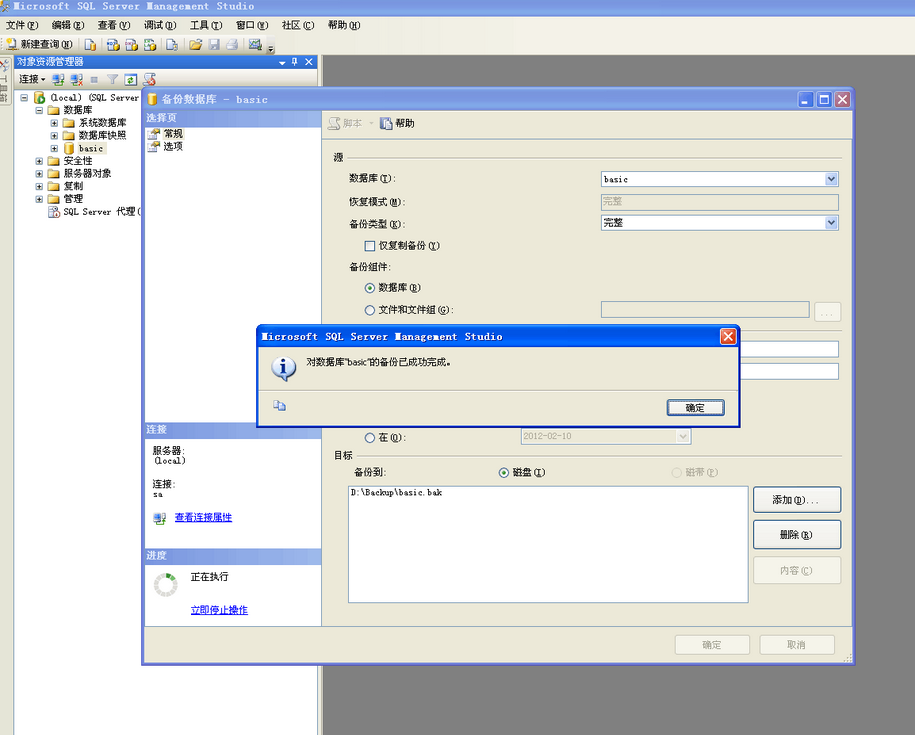Click 确定 in the success message dialog

point(695,408)
